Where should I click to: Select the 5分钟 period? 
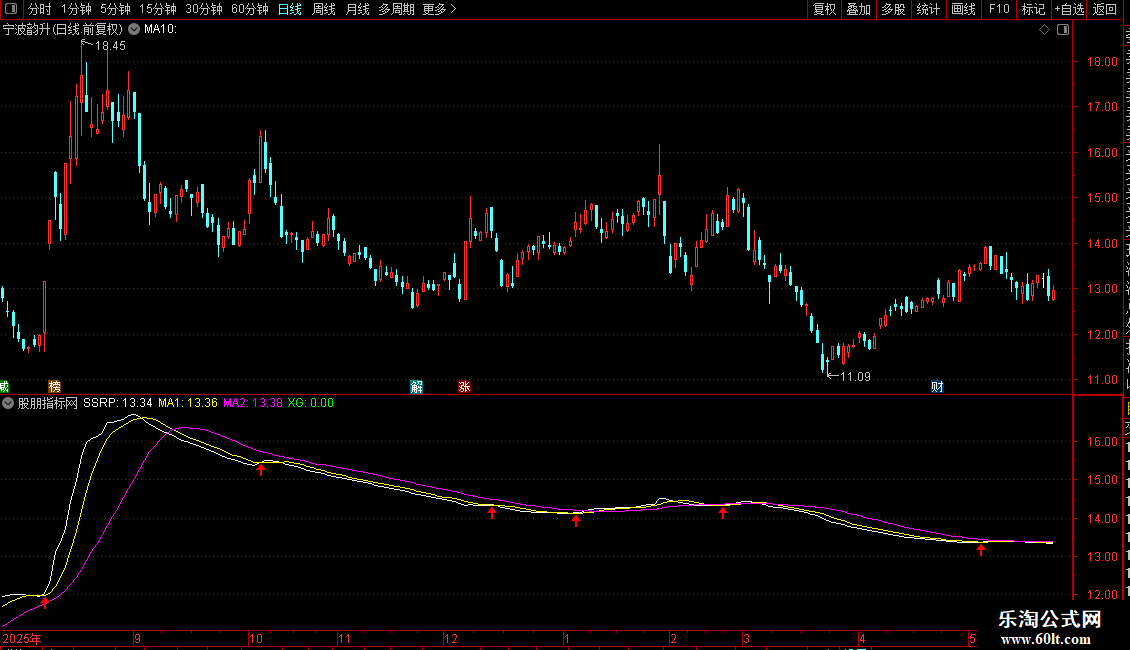[115, 9]
